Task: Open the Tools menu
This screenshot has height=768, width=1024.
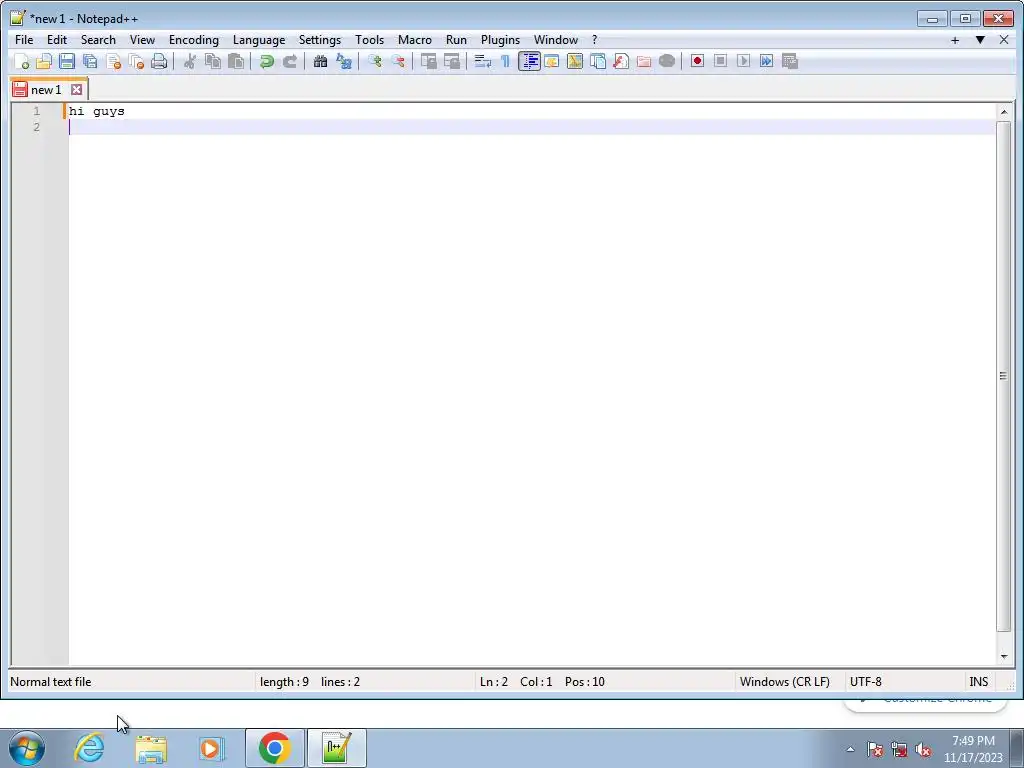Action: (x=369, y=40)
